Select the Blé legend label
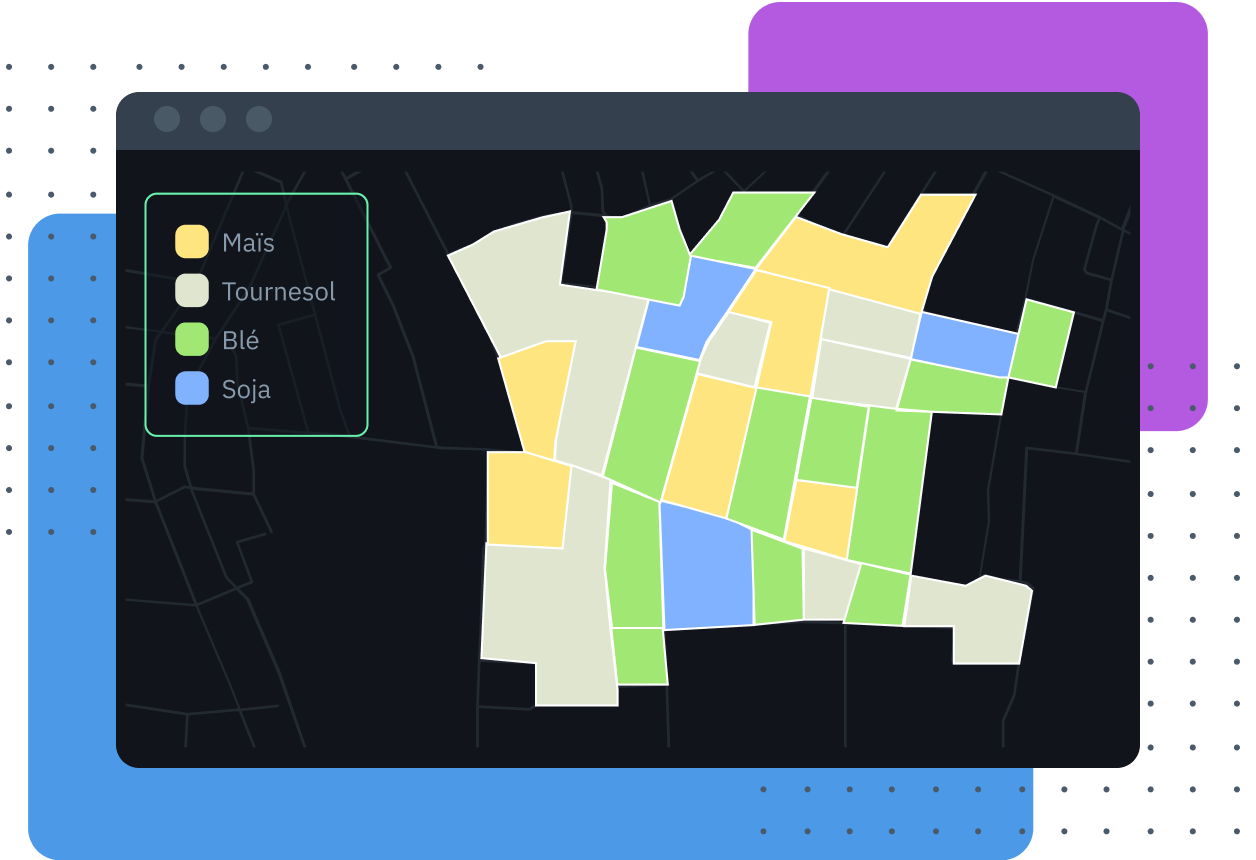Image resolution: width=1256 pixels, height=860 pixels. point(241,341)
